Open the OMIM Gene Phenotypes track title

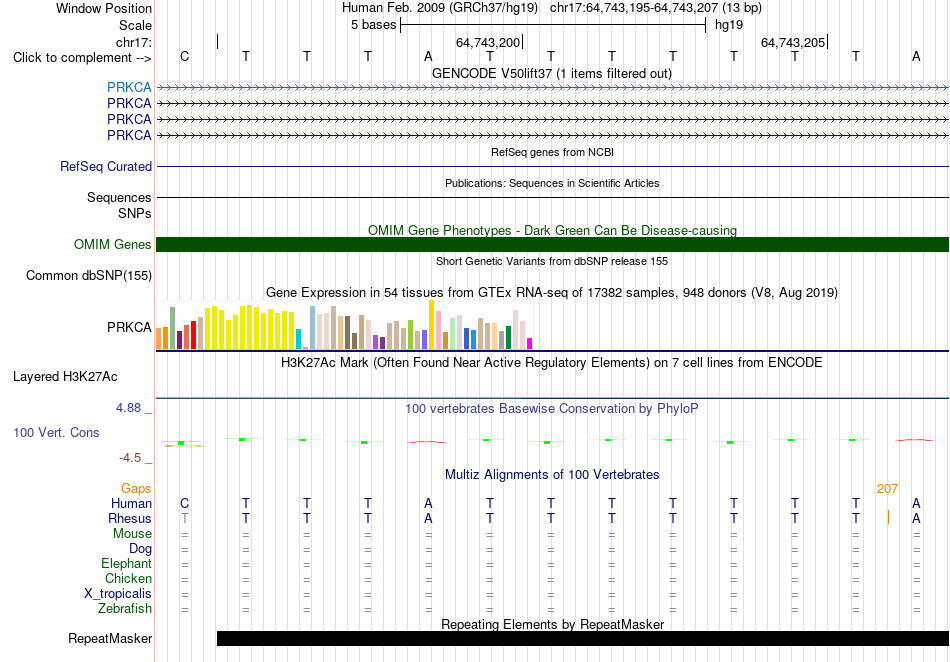tap(552, 230)
